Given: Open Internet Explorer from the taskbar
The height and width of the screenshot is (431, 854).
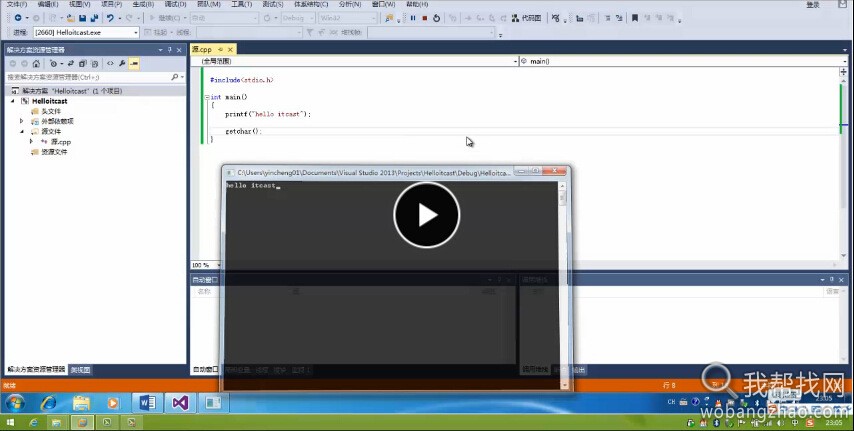Looking at the screenshot, I should (48, 403).
